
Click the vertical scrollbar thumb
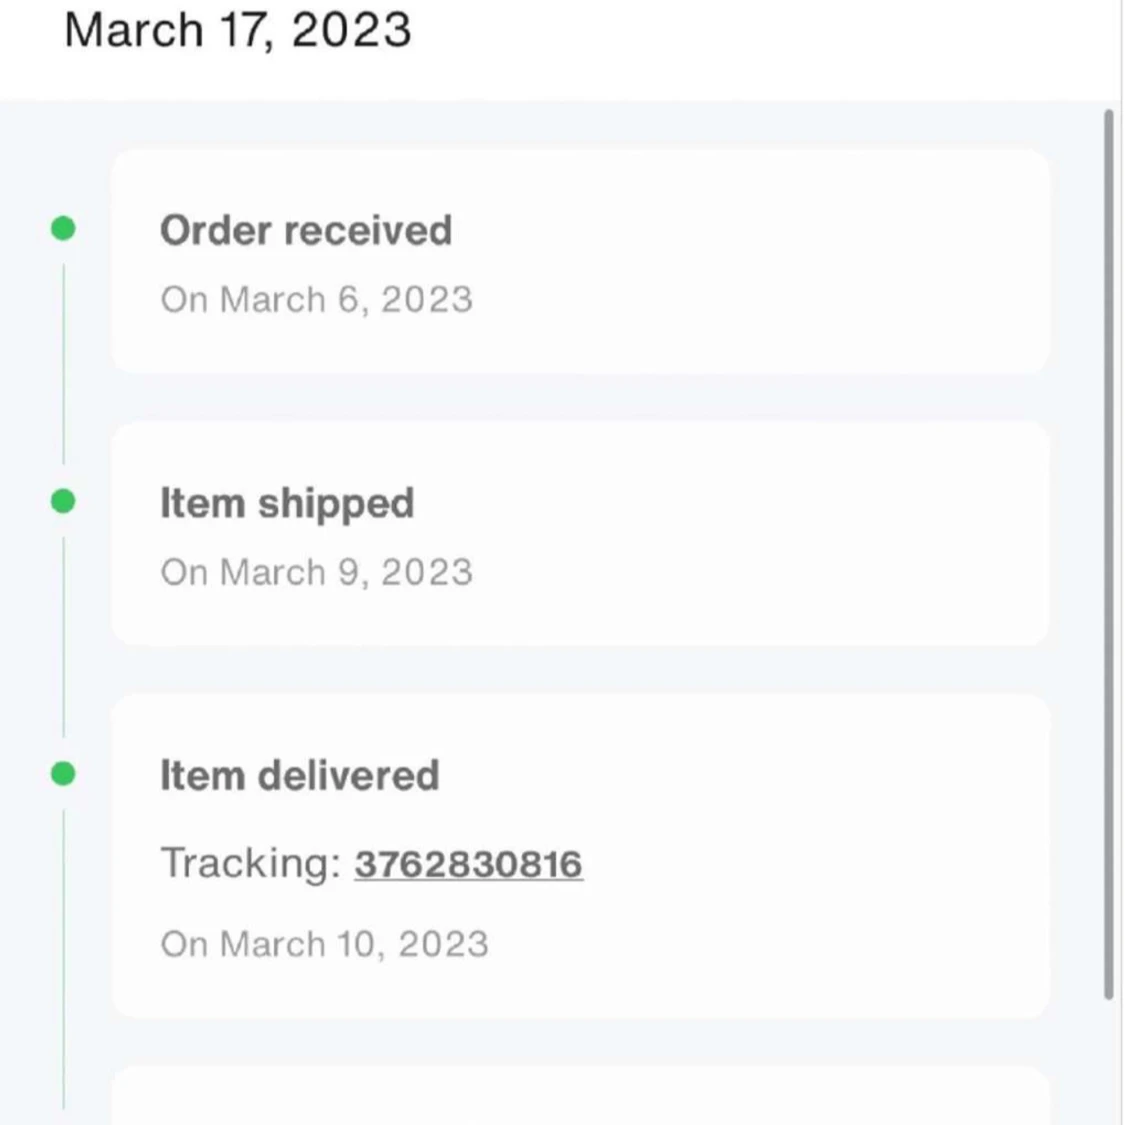[1108, 554]
